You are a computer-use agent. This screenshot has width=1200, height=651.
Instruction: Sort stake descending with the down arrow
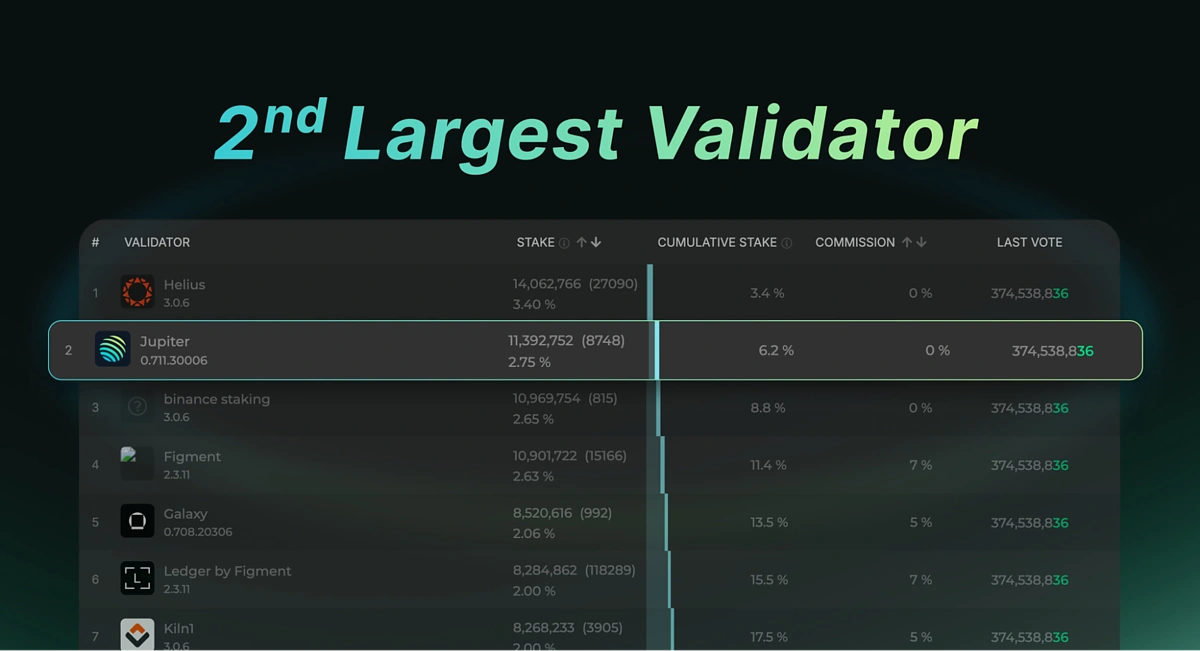point(596,241)
